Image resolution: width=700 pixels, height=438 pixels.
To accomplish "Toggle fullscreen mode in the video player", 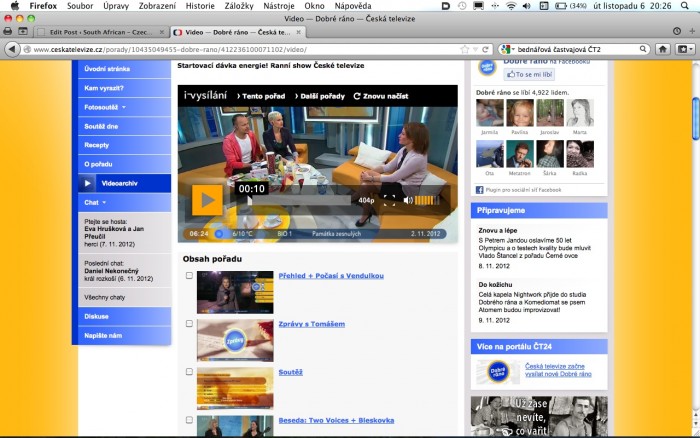I will pos(389,200).
